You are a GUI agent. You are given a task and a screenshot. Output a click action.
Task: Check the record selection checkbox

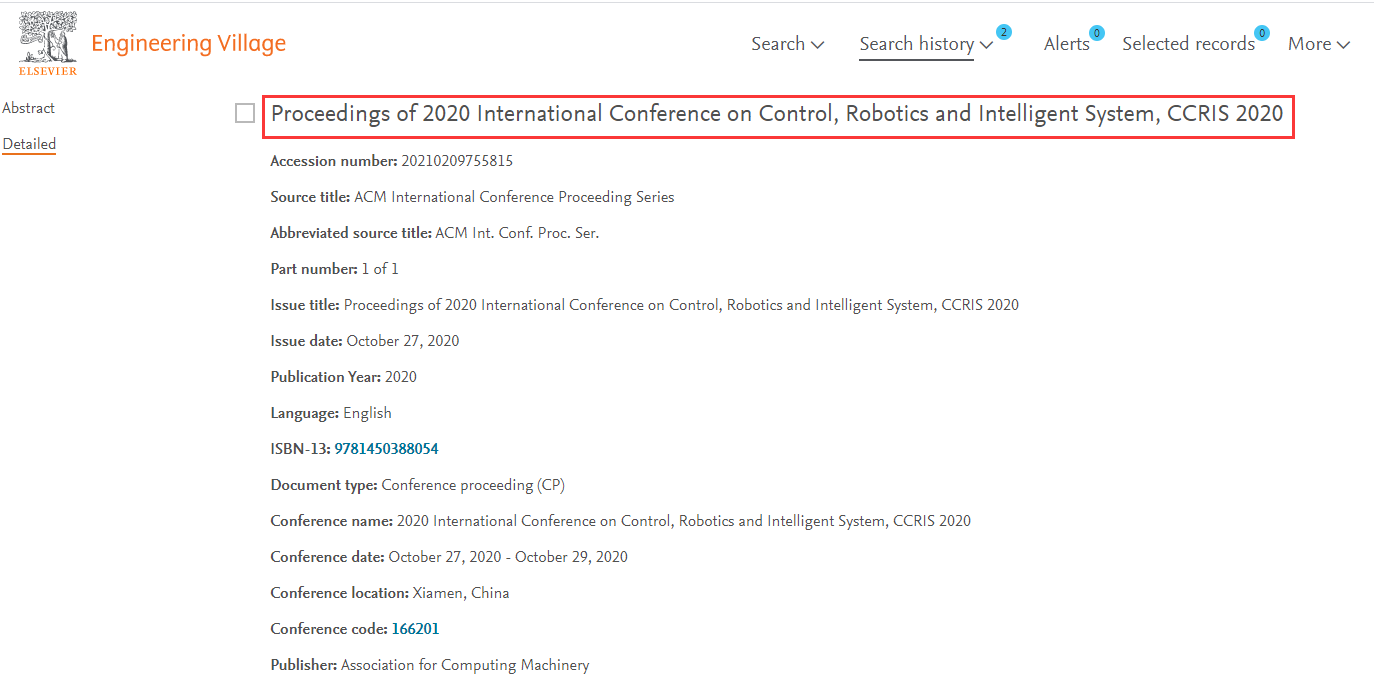point(245,114)
